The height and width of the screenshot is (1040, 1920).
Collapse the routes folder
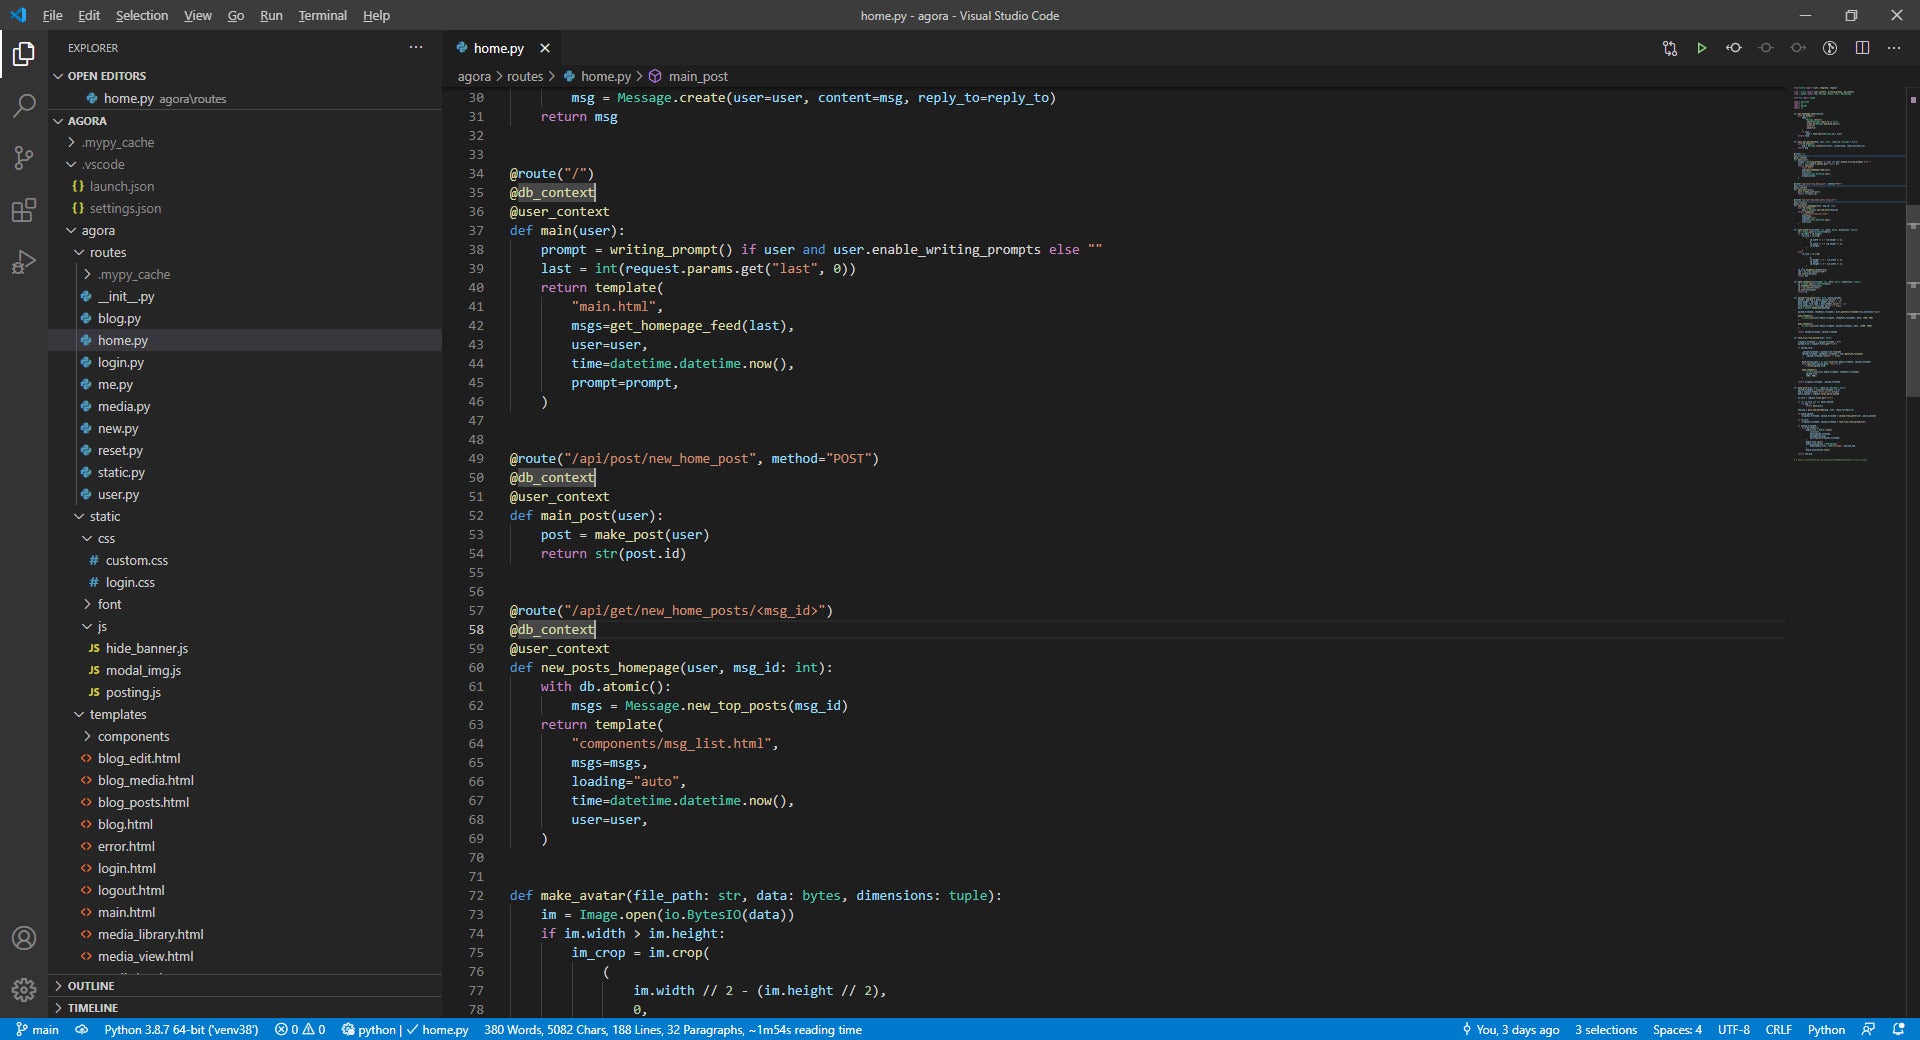(245, 252)
